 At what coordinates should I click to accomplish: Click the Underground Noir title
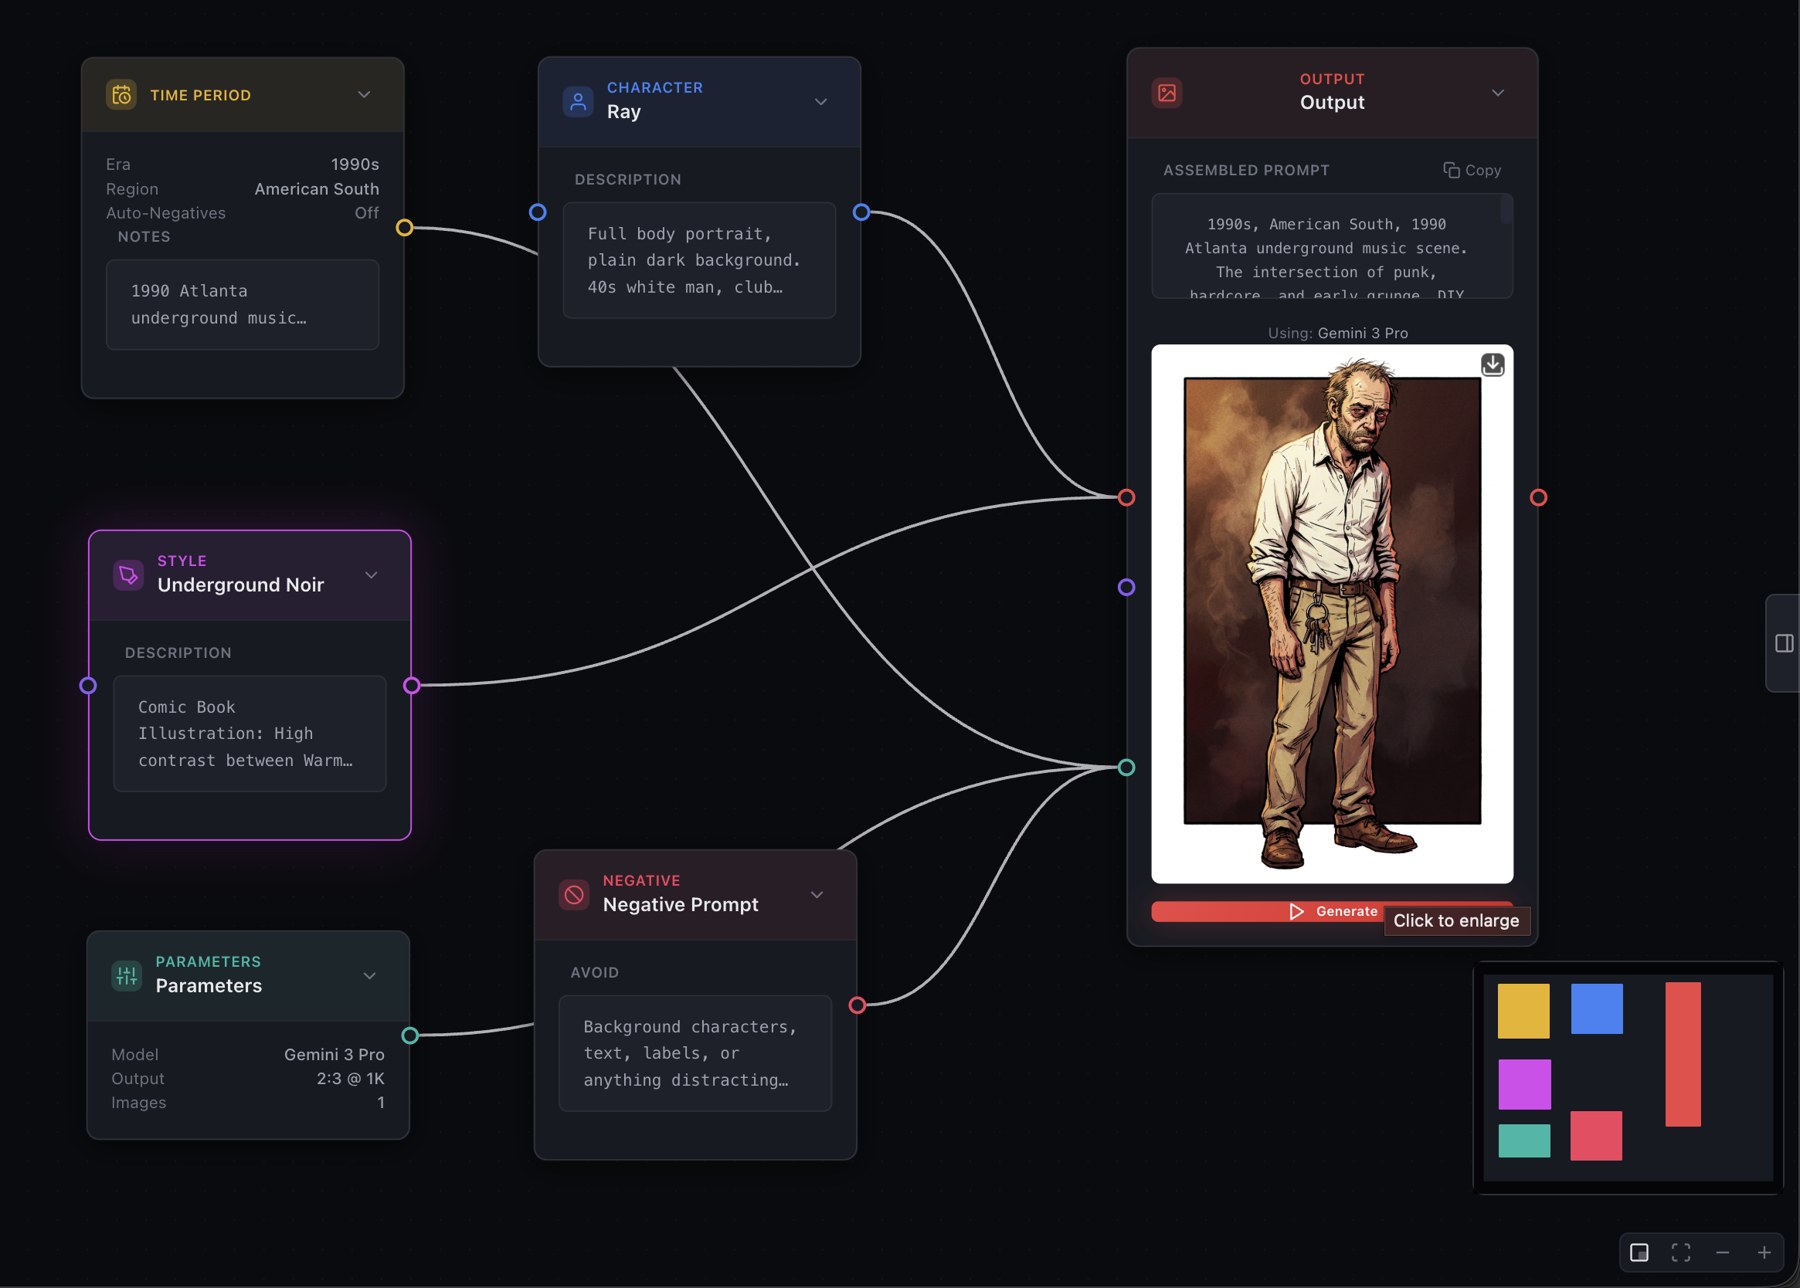[241, 585]
